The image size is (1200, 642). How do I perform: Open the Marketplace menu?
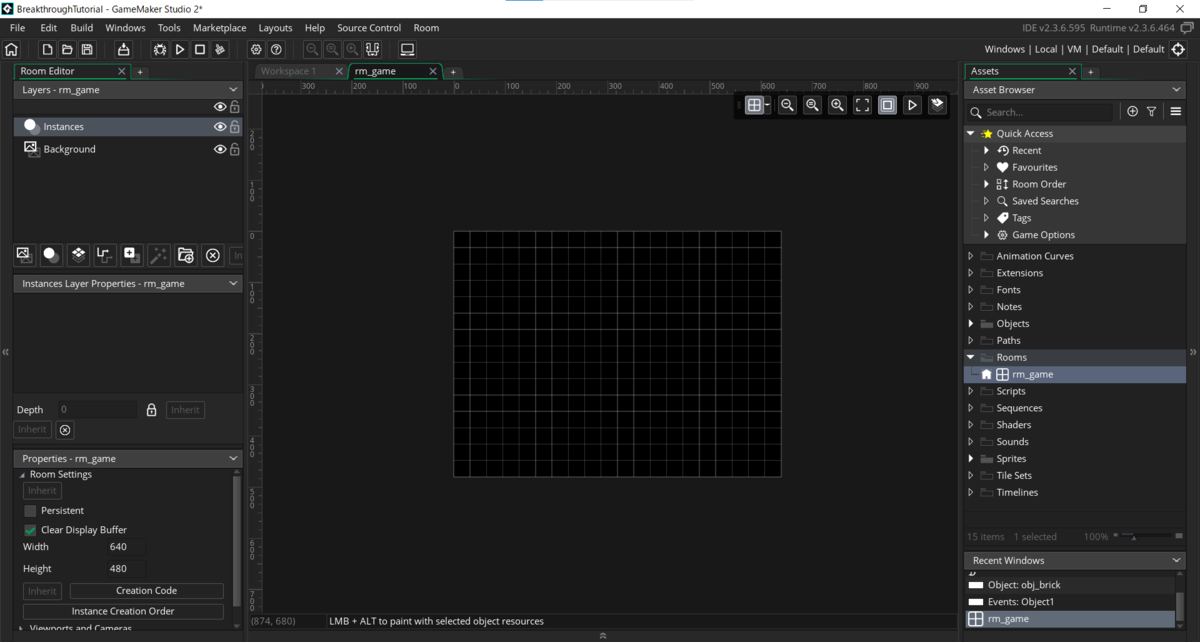pyautogui.click(x=219, y=28)
